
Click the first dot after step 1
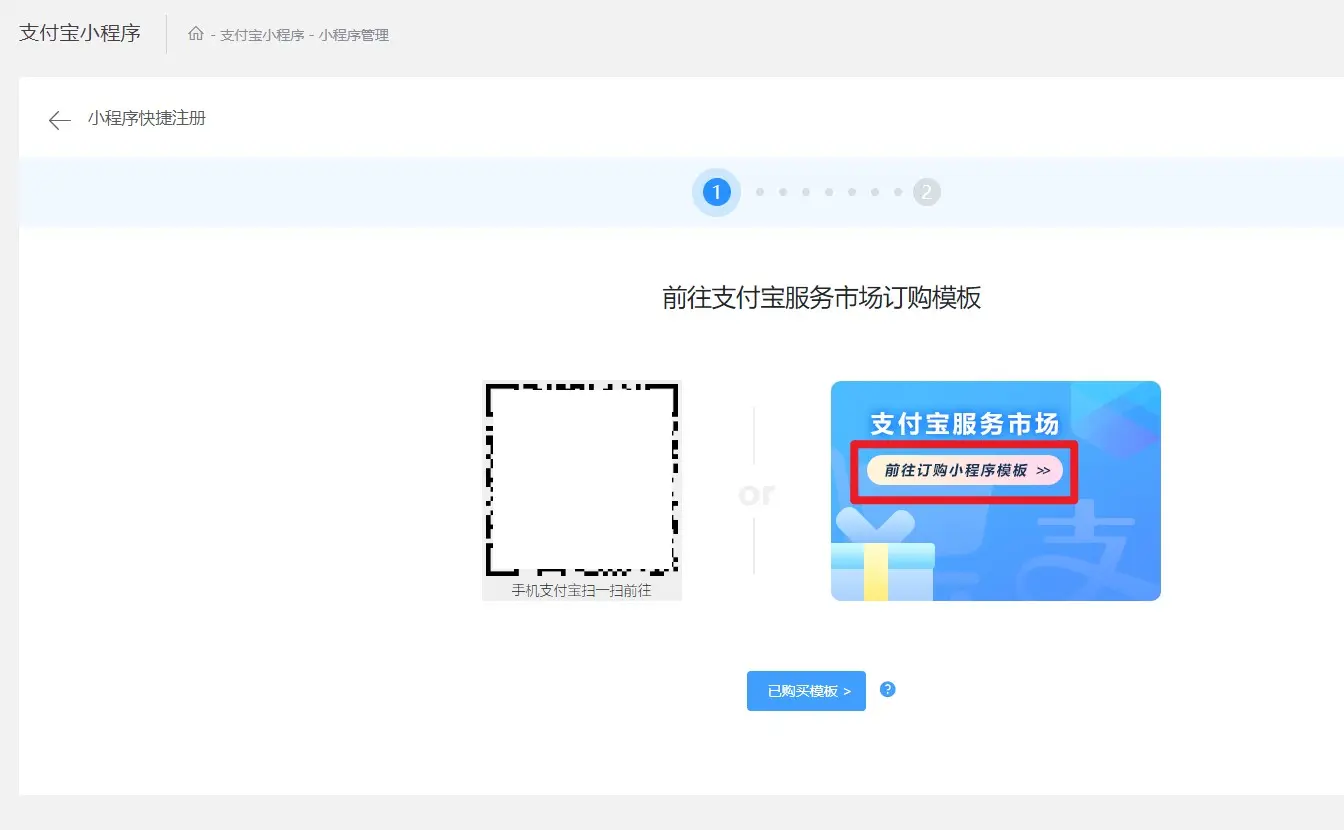pyautogui.click(x=760, y=192)
